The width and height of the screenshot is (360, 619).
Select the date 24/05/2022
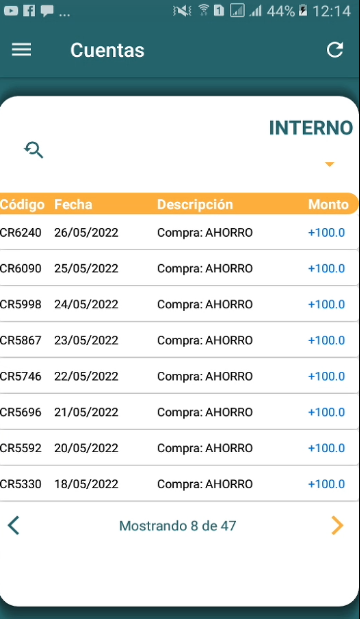point(86,305)
